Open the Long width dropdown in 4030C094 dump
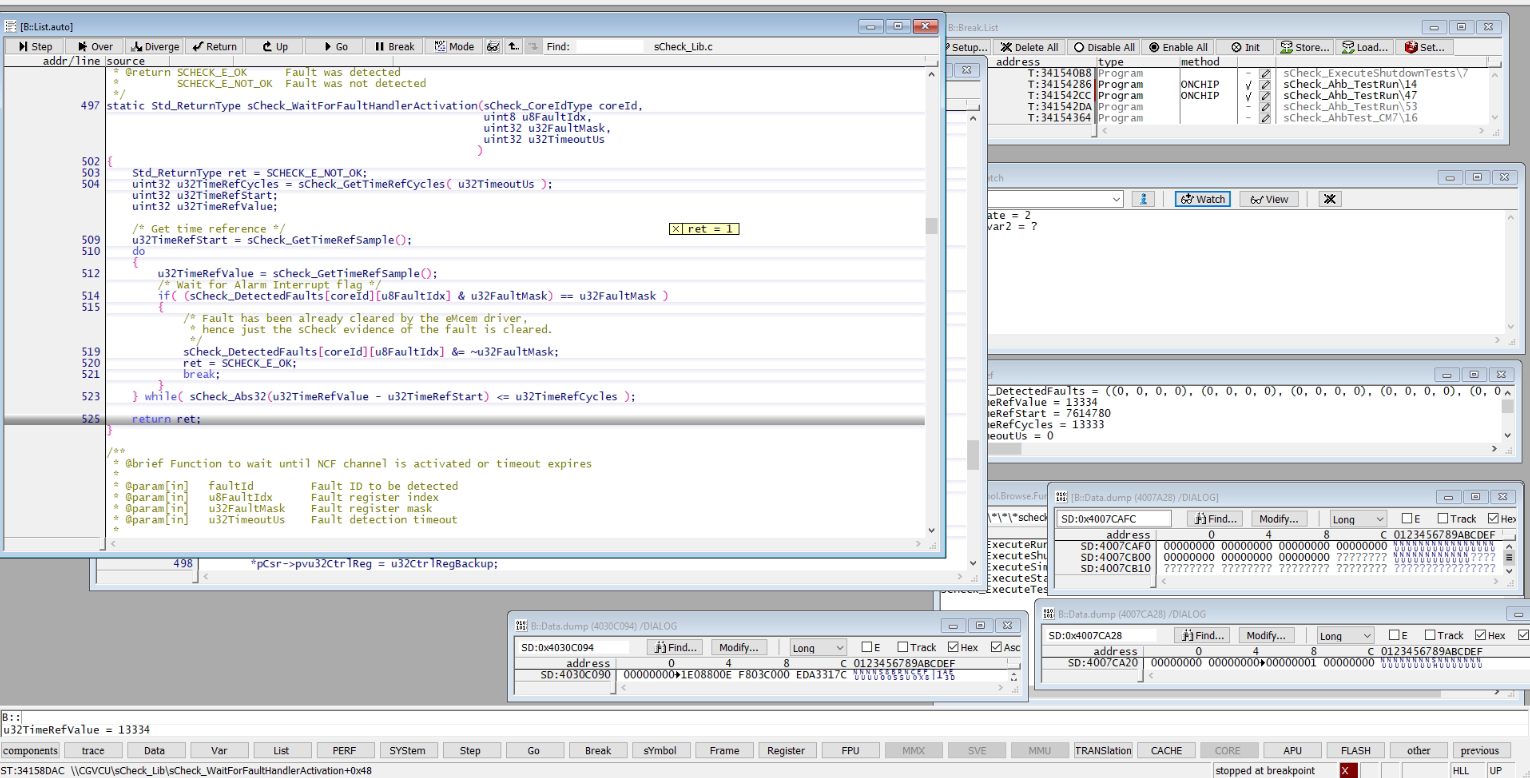The width and height of the screenshot is (1530, 778). [818, 648]
